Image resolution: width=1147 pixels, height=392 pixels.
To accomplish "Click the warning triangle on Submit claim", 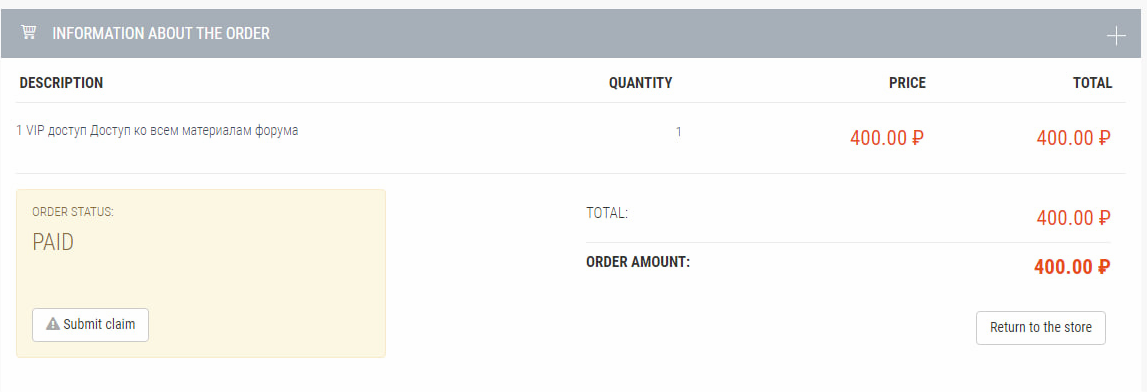I will click(x=53, y=324).
